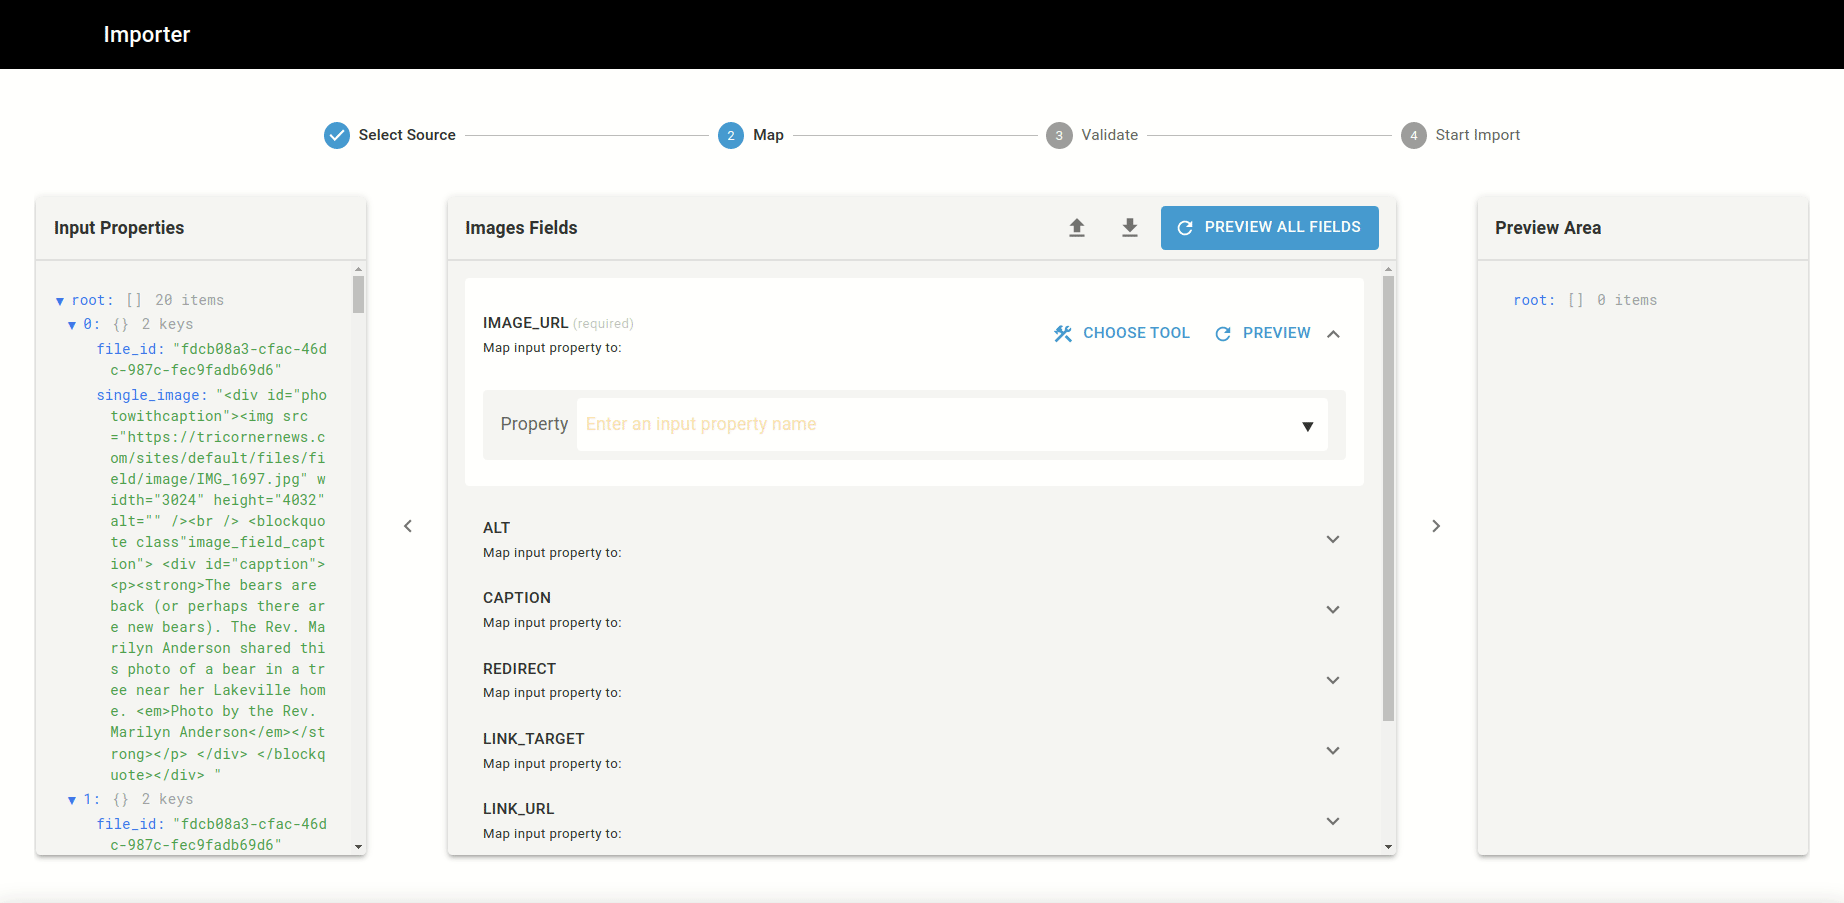Expand the REDIRECT field section
Viewport: 1844px width, 903px height.
point(1333,680)
